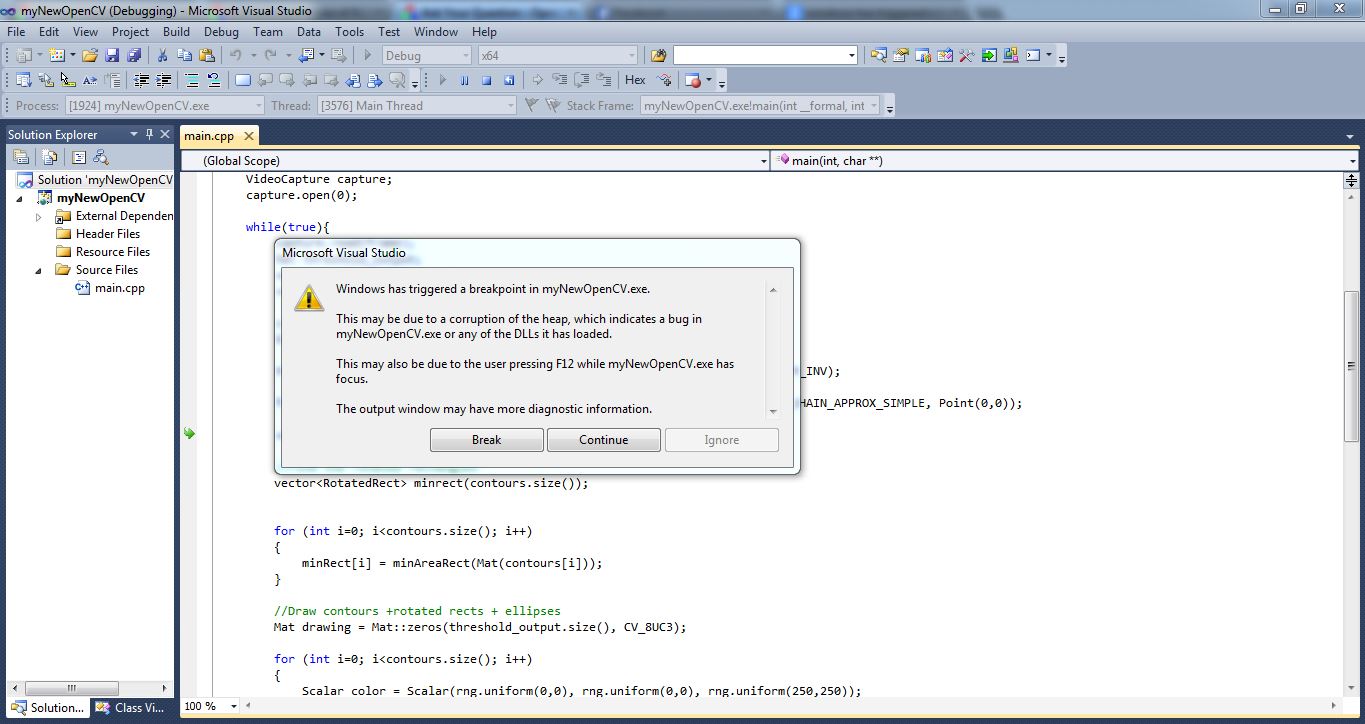Click the Properties Window icon

(900, 55)
